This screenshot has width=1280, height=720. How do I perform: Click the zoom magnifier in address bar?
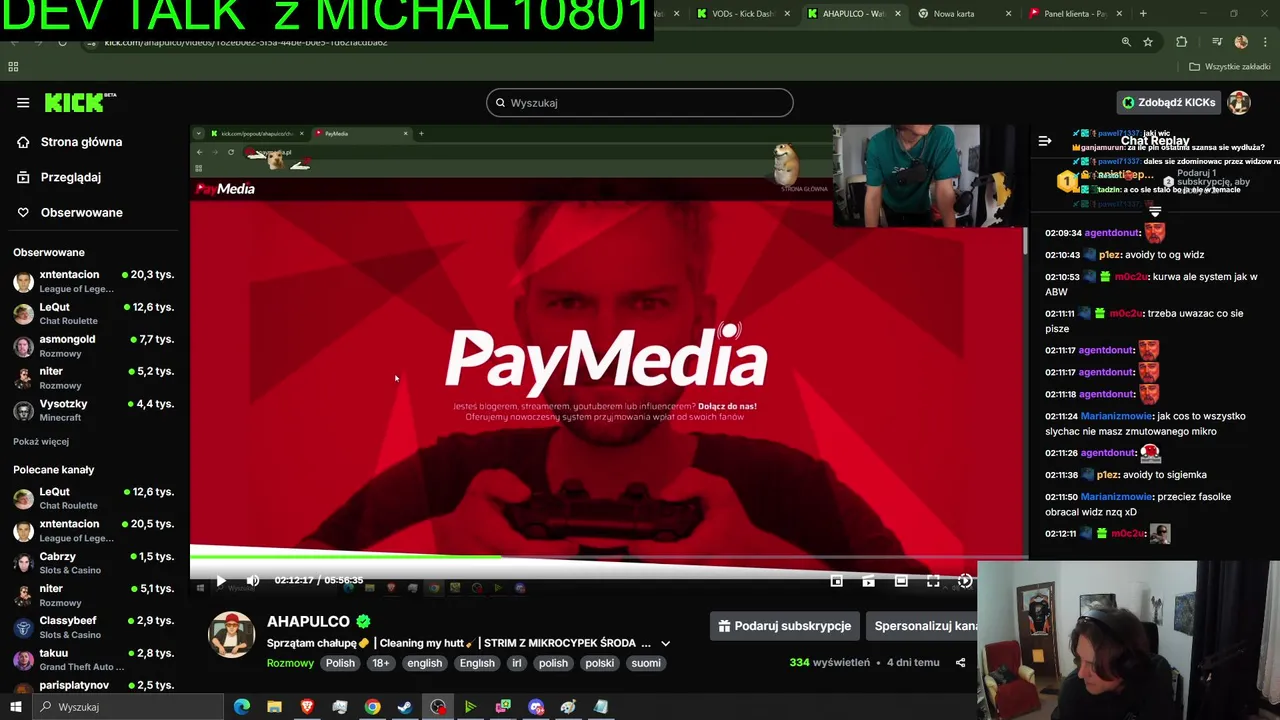1126,42
